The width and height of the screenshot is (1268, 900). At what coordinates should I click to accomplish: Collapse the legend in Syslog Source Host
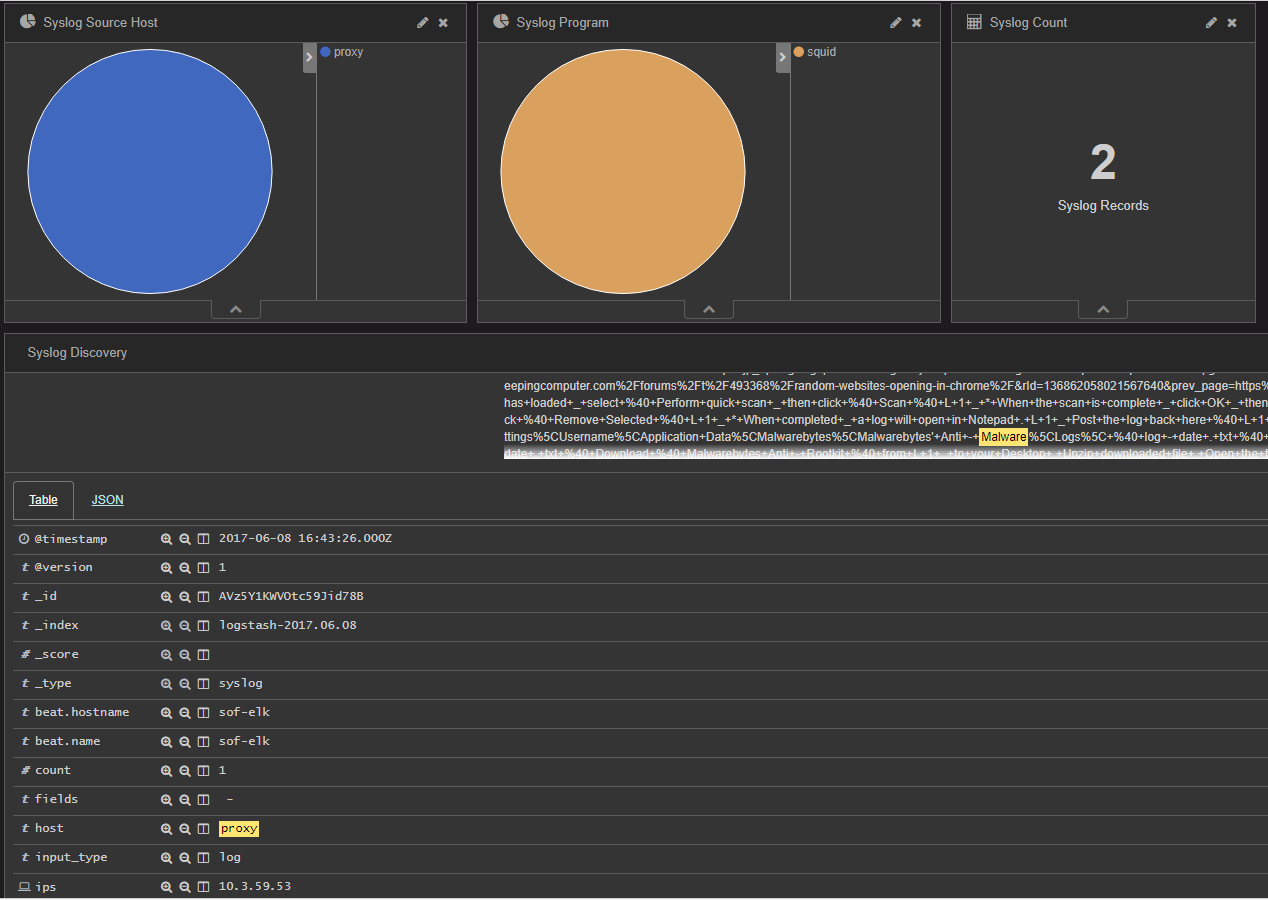(x=309, y=58)
